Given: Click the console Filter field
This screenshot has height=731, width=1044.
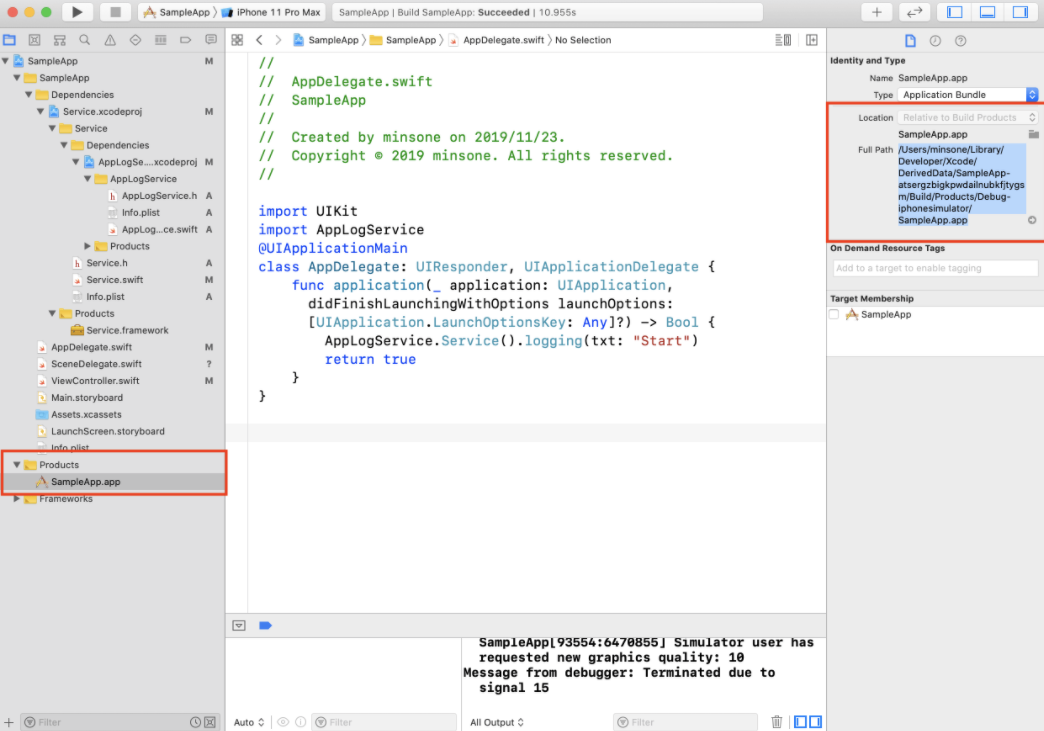Looking at the screenshot, I should [x=685, y=722].
